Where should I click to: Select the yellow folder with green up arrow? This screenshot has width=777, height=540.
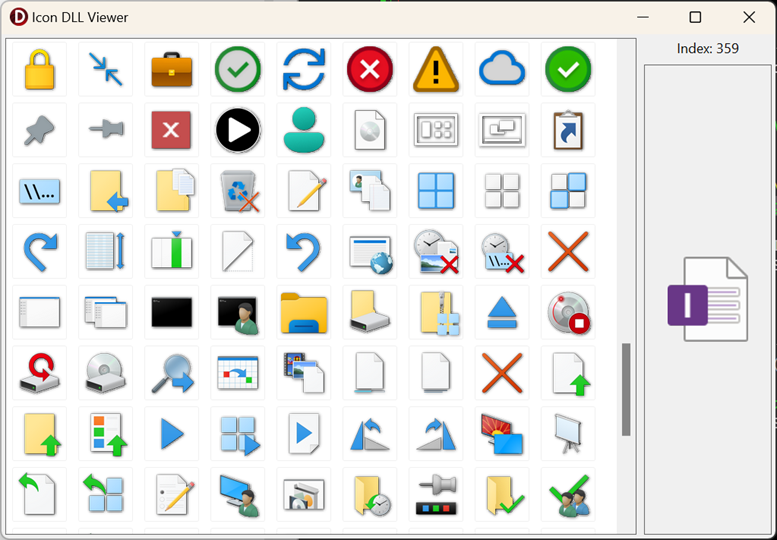[x=43, y=435]
